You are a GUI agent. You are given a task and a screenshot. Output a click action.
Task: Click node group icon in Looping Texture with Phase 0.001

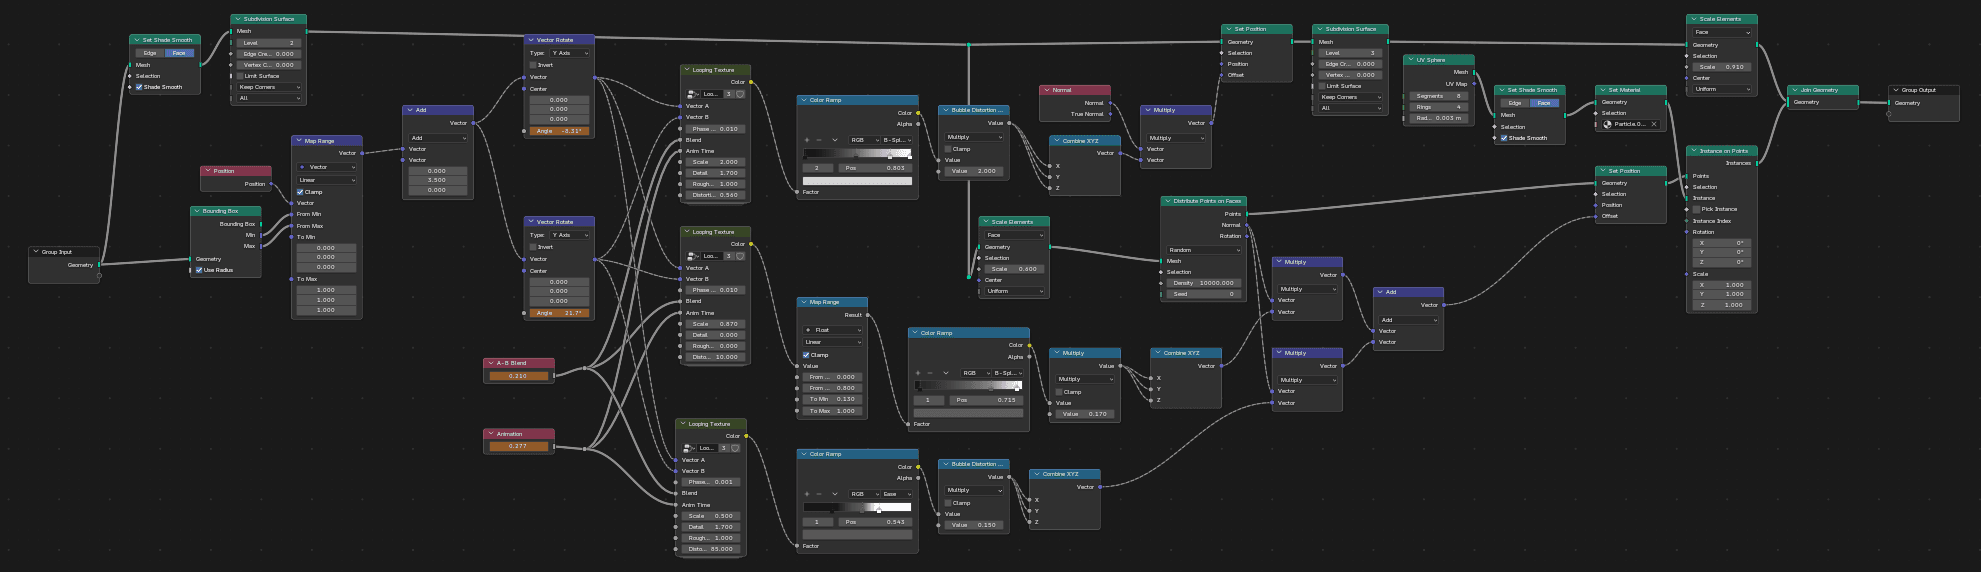(687, 448)
